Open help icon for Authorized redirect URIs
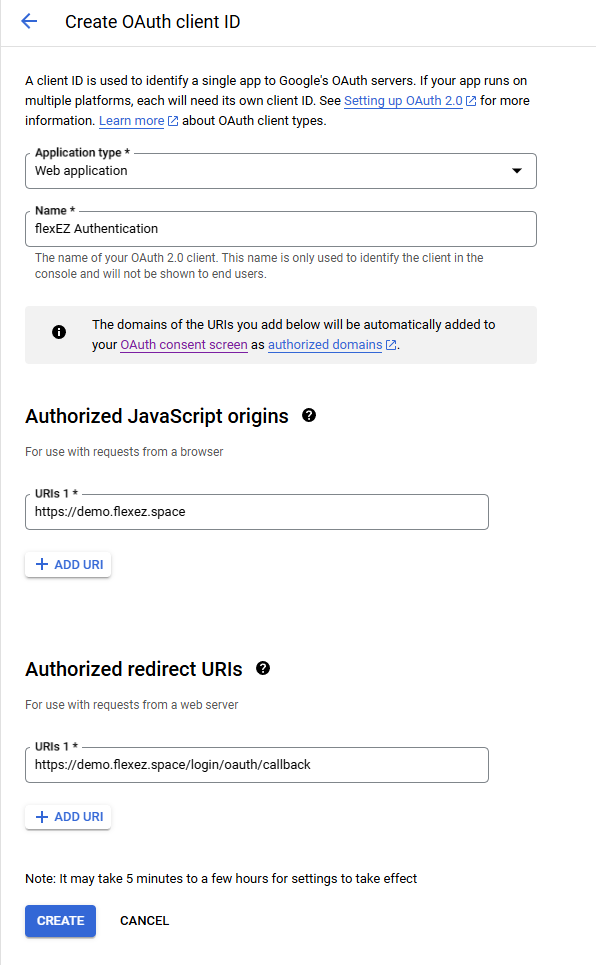This screenshot has height=965, width=596. point(263,668)
